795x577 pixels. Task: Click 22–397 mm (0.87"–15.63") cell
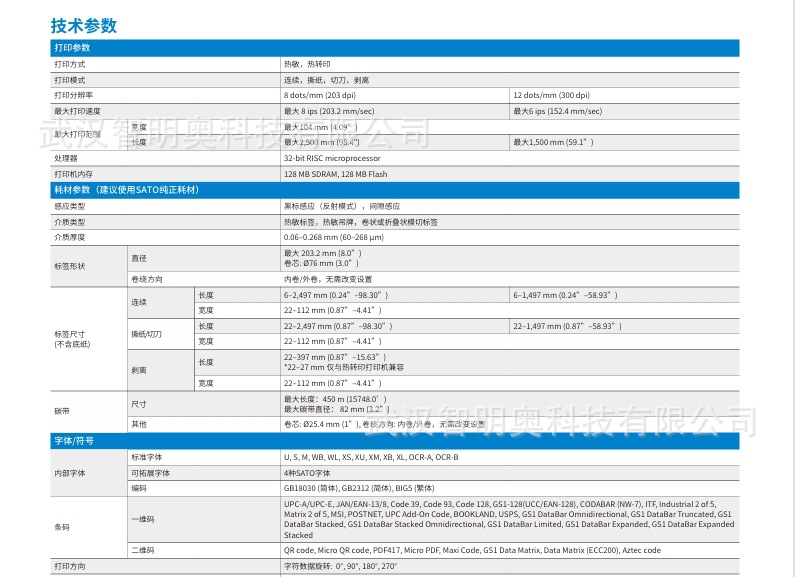tap(336, 357)
